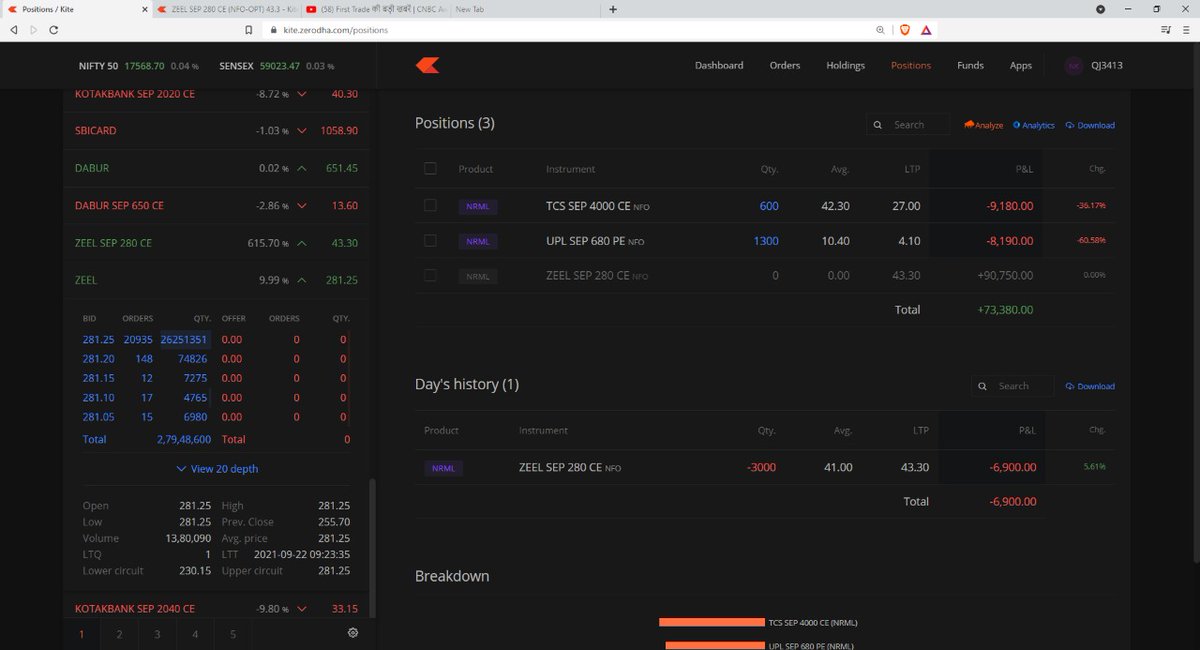Image resolution: width=1200 pixels, height=650 pixels.
Task: Check the ZEEL SEP 280 CE position checkbox
Action: pos(430,275)
